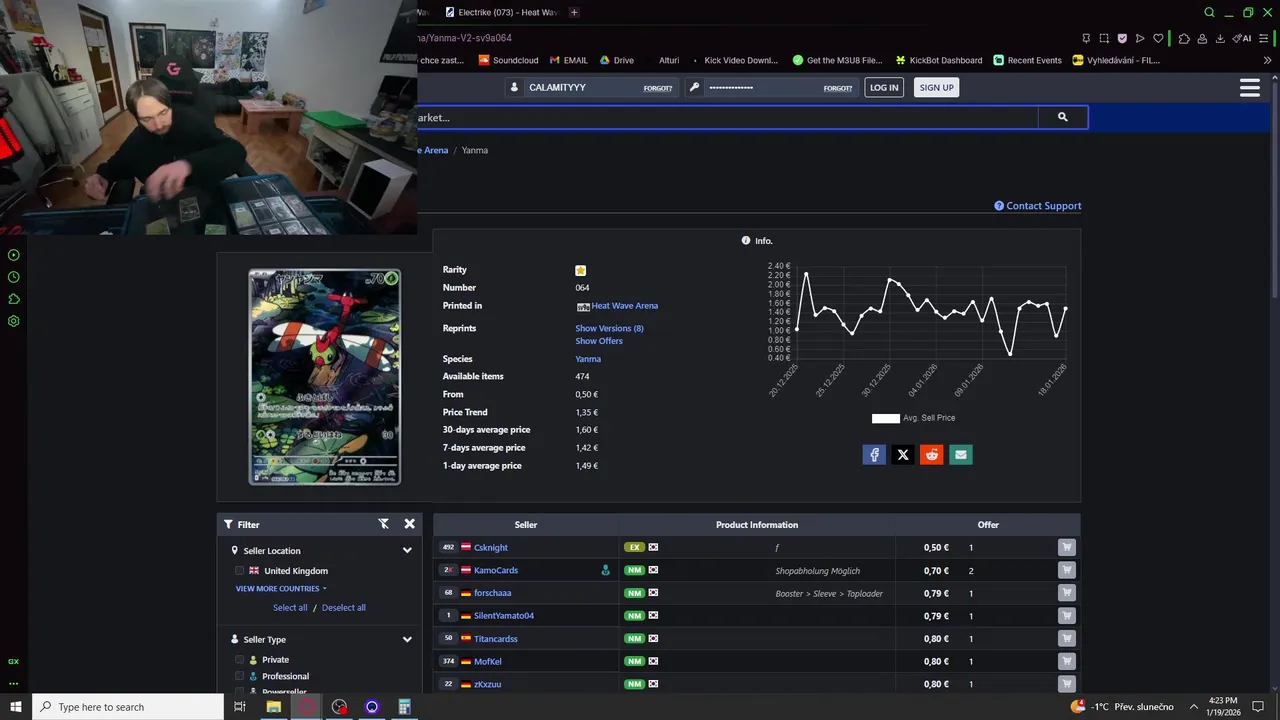Open Windows Start menu

(16, 707)
